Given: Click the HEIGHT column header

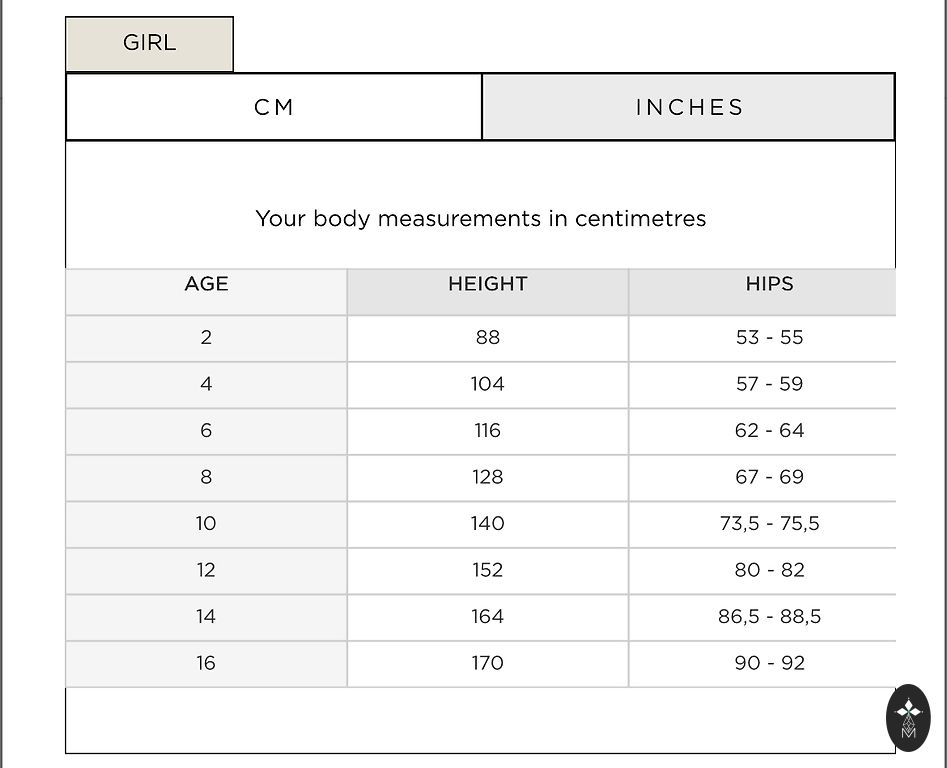Looking at the screenshot, I should tap(487, 284).
